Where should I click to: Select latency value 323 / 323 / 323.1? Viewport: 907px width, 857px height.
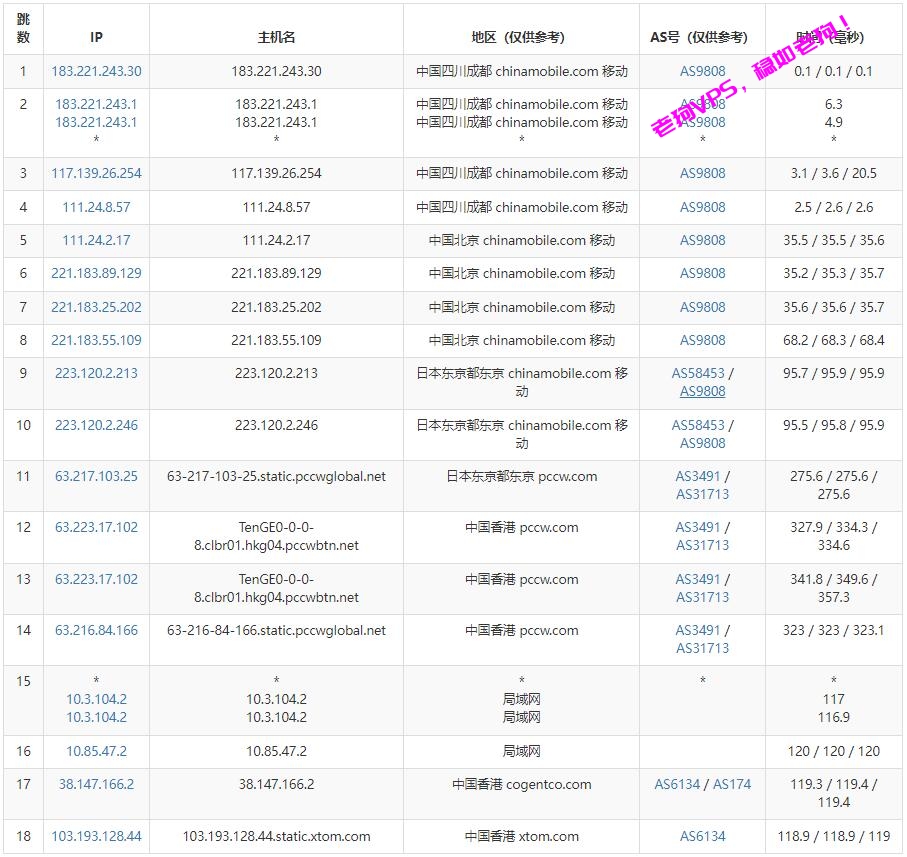click(834, 630)
